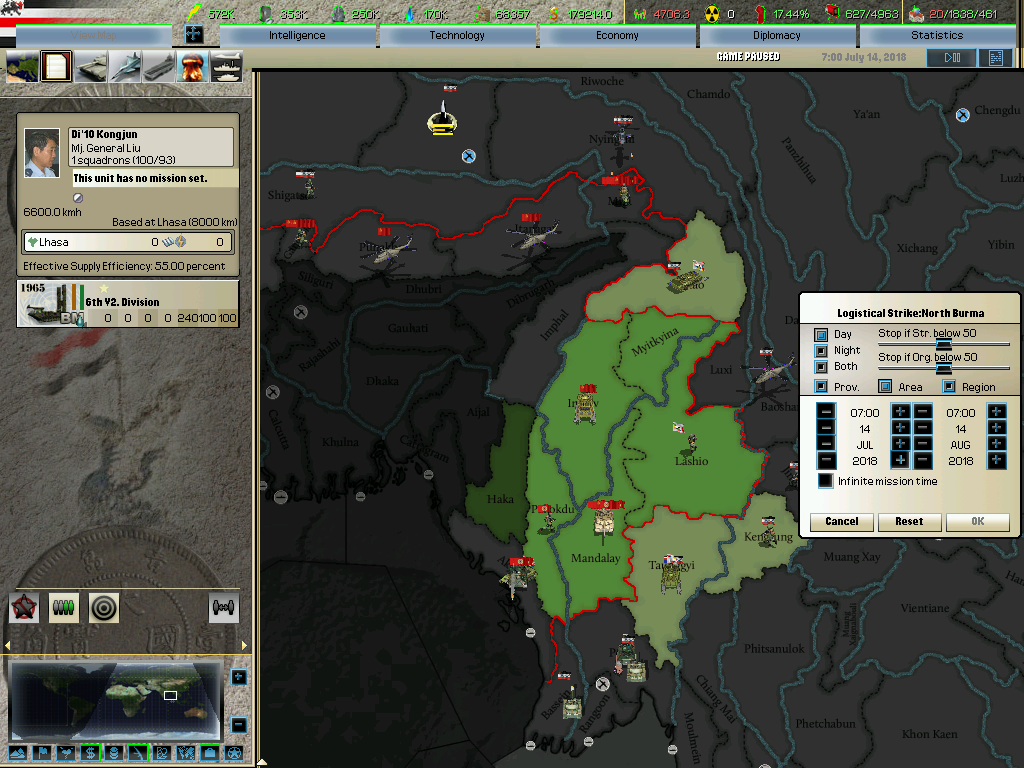Enable the Infinite mission time checkbox

(x=825, y=481)
